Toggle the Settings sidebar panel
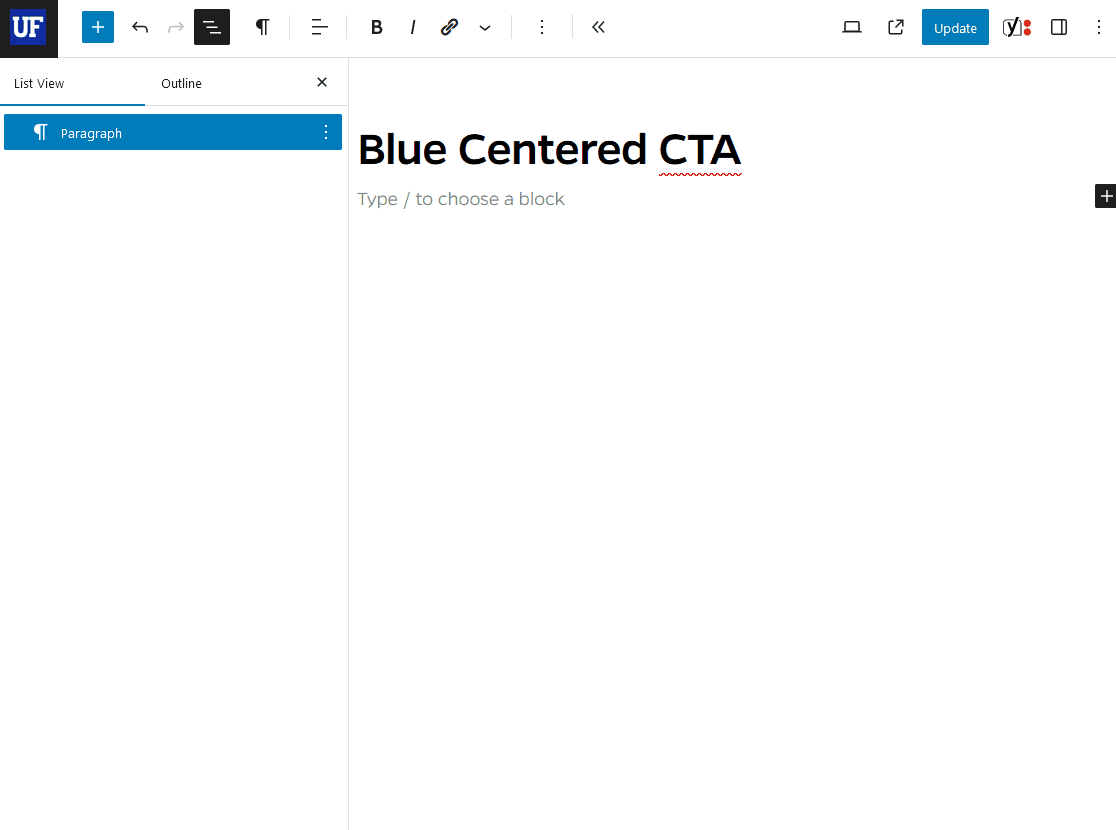 point(1059,27)
